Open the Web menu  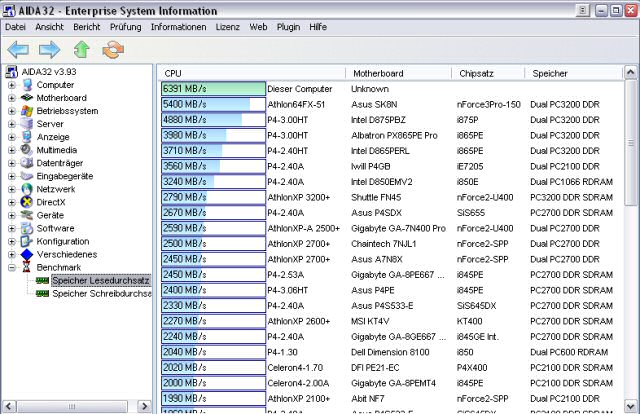pyautogui.click(x=258, y=27)
